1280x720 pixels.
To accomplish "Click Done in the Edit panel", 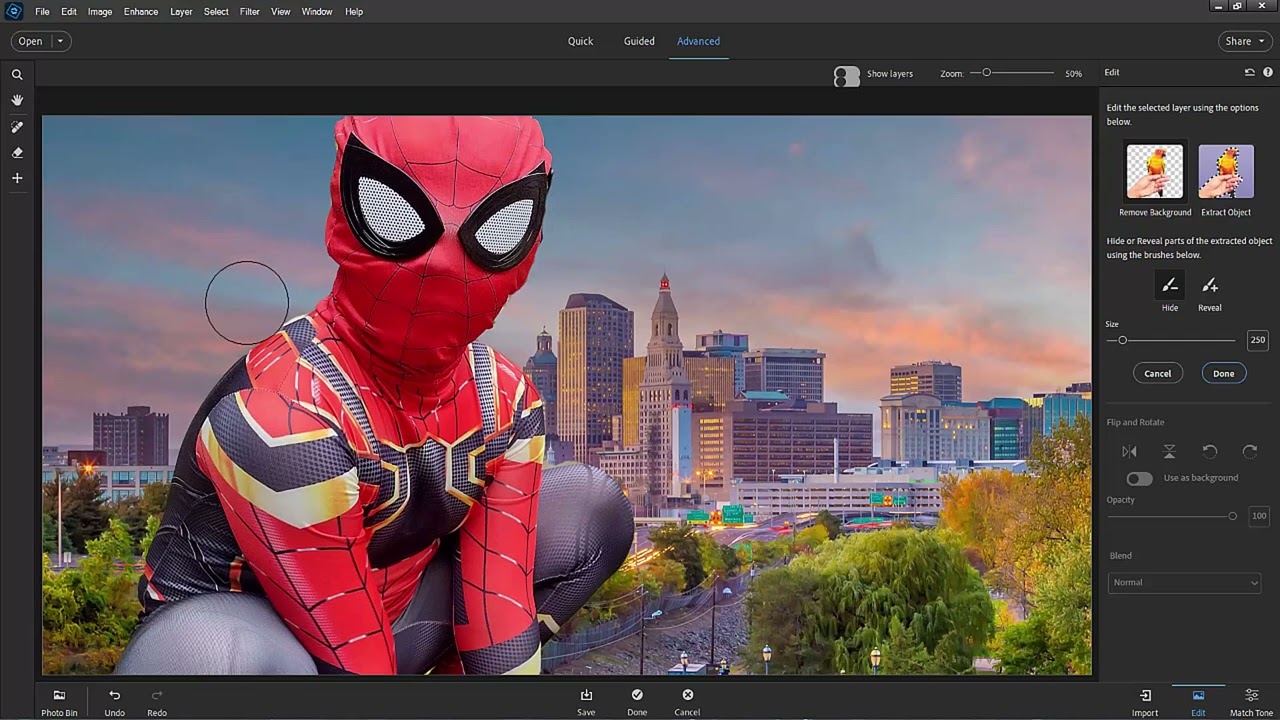I will [1224, 373].
